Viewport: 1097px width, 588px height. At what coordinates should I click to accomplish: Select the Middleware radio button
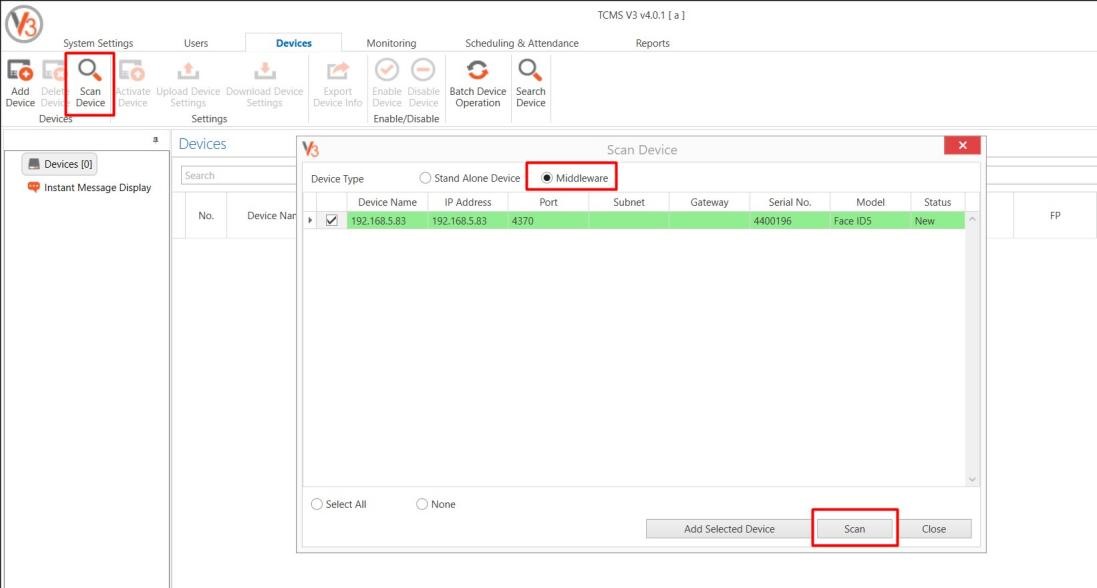[x=547, y=178]
